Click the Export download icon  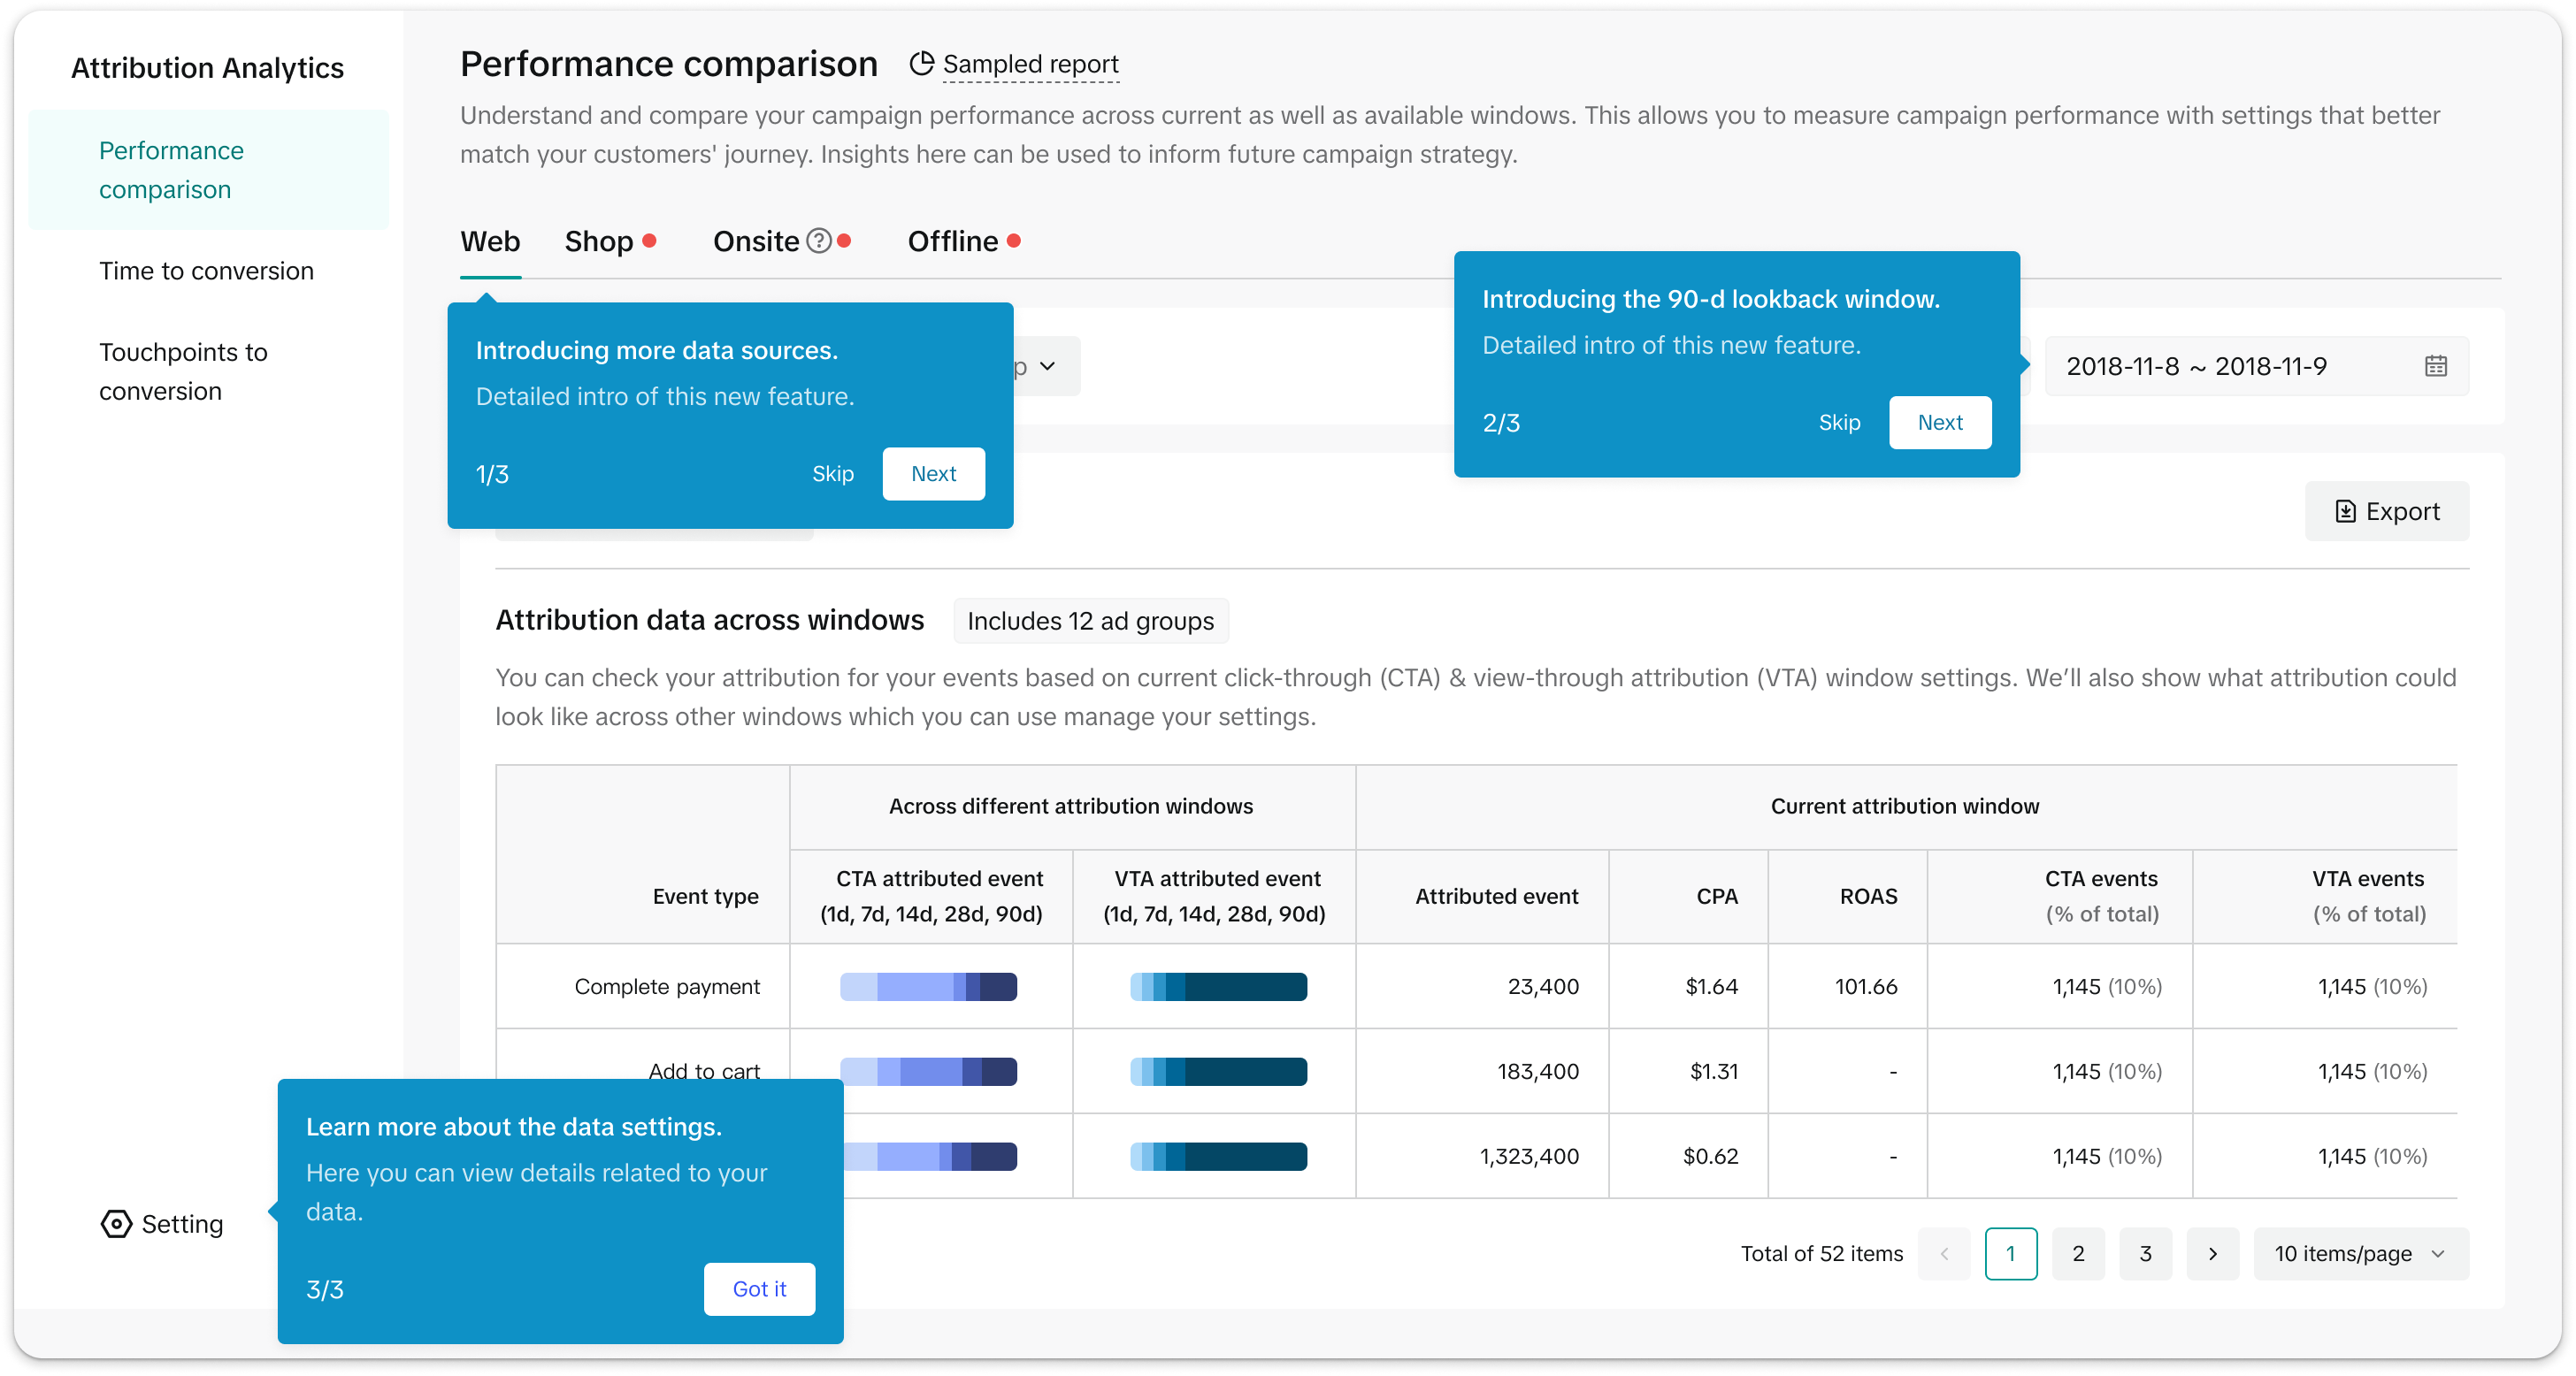(x=2345, y=512)
